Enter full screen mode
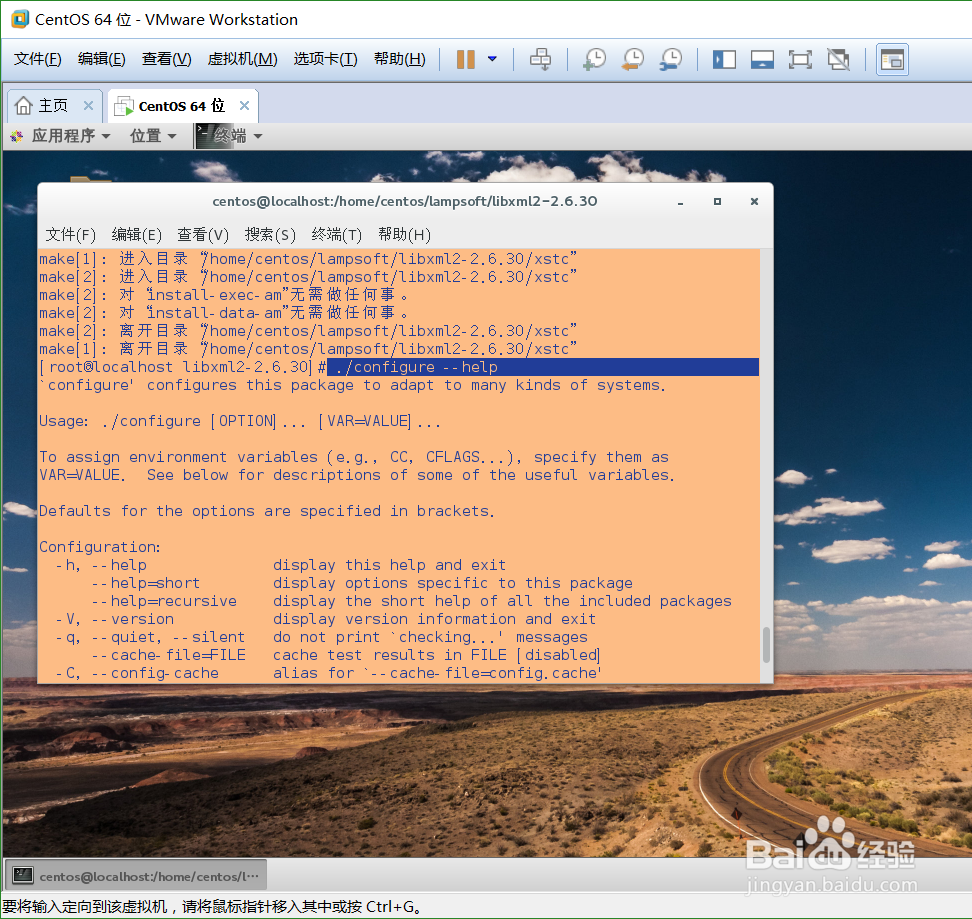The height and width of the screenshot is (919, 972). point(800,59)
